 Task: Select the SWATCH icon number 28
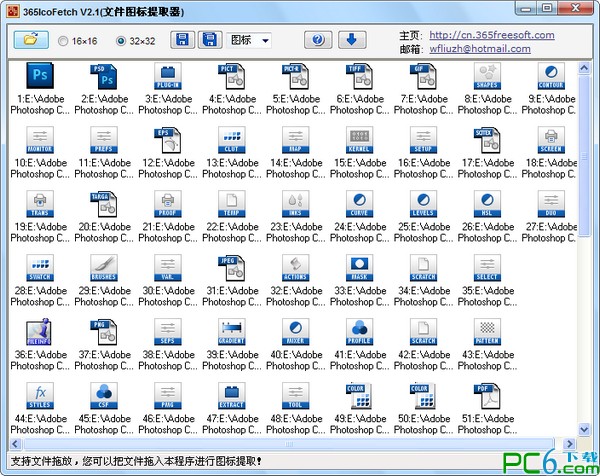click(40, 267)
